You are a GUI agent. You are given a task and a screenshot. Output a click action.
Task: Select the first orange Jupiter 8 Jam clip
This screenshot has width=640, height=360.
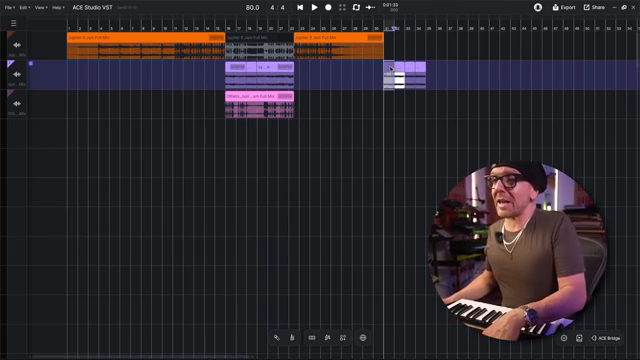pos(146,46)
